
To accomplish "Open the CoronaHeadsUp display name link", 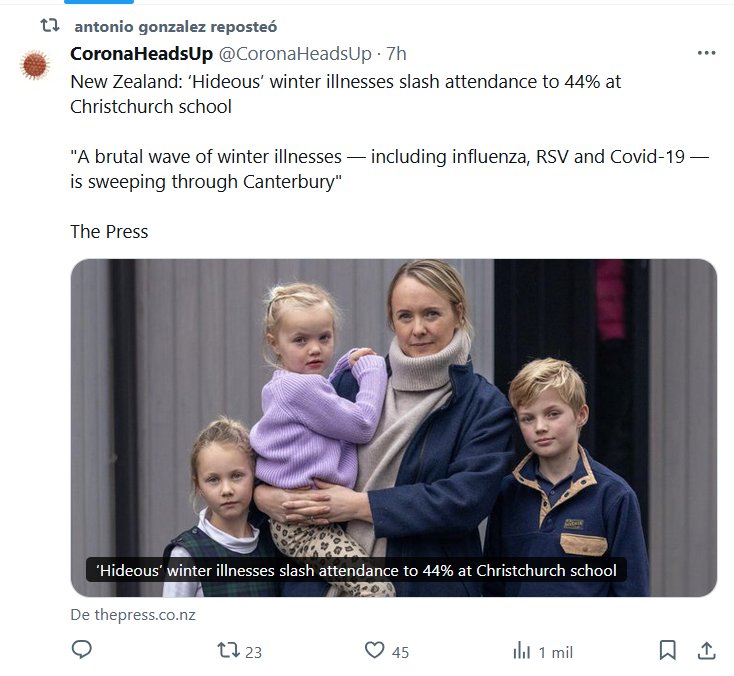I will coord(141,54).
